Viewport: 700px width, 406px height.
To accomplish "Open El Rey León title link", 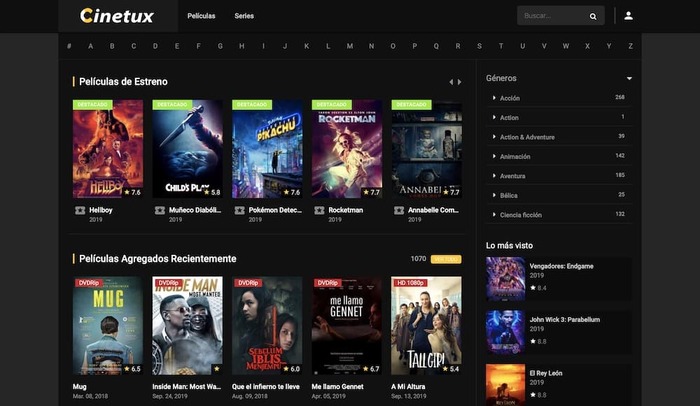I will 546,373.
